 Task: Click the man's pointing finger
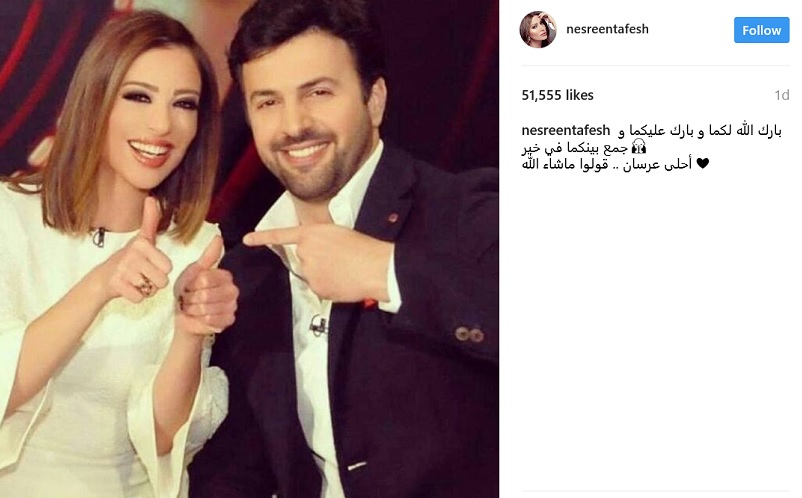[271, 237]
